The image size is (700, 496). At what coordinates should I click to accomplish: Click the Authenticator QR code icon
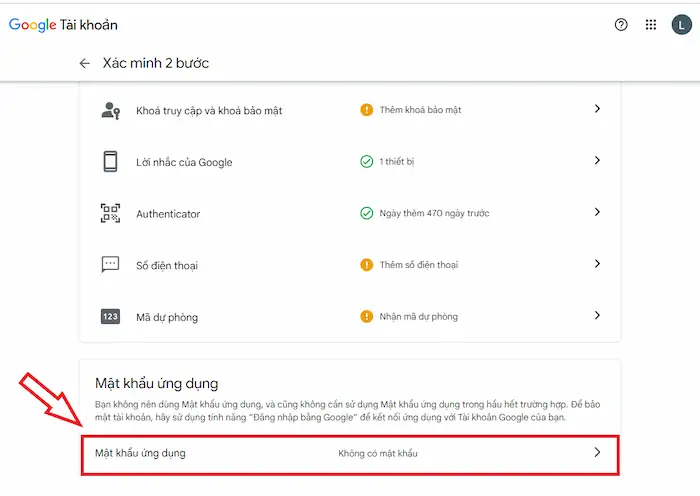pyautogui.click(x=110, y=213)
